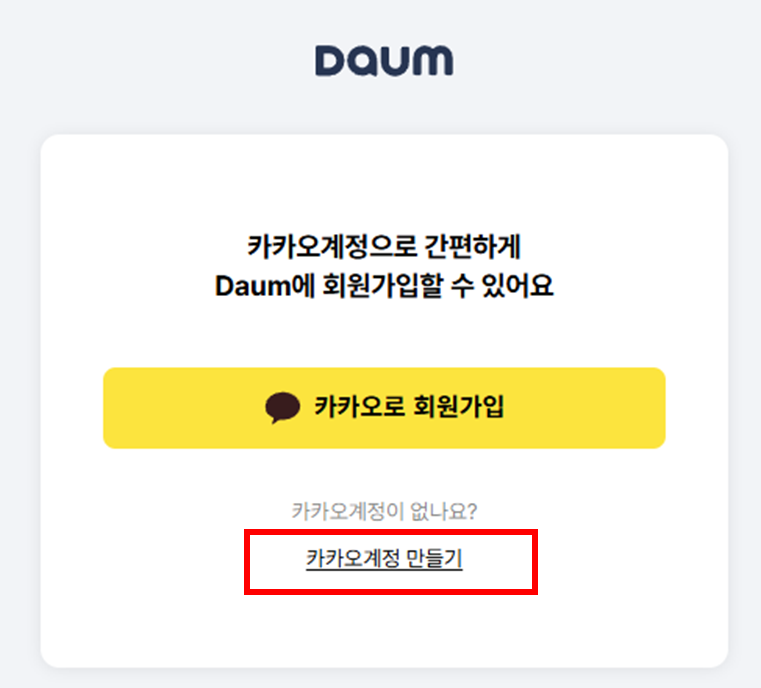
Task: Create a Kakao account via underlined link
Action: 384,559
